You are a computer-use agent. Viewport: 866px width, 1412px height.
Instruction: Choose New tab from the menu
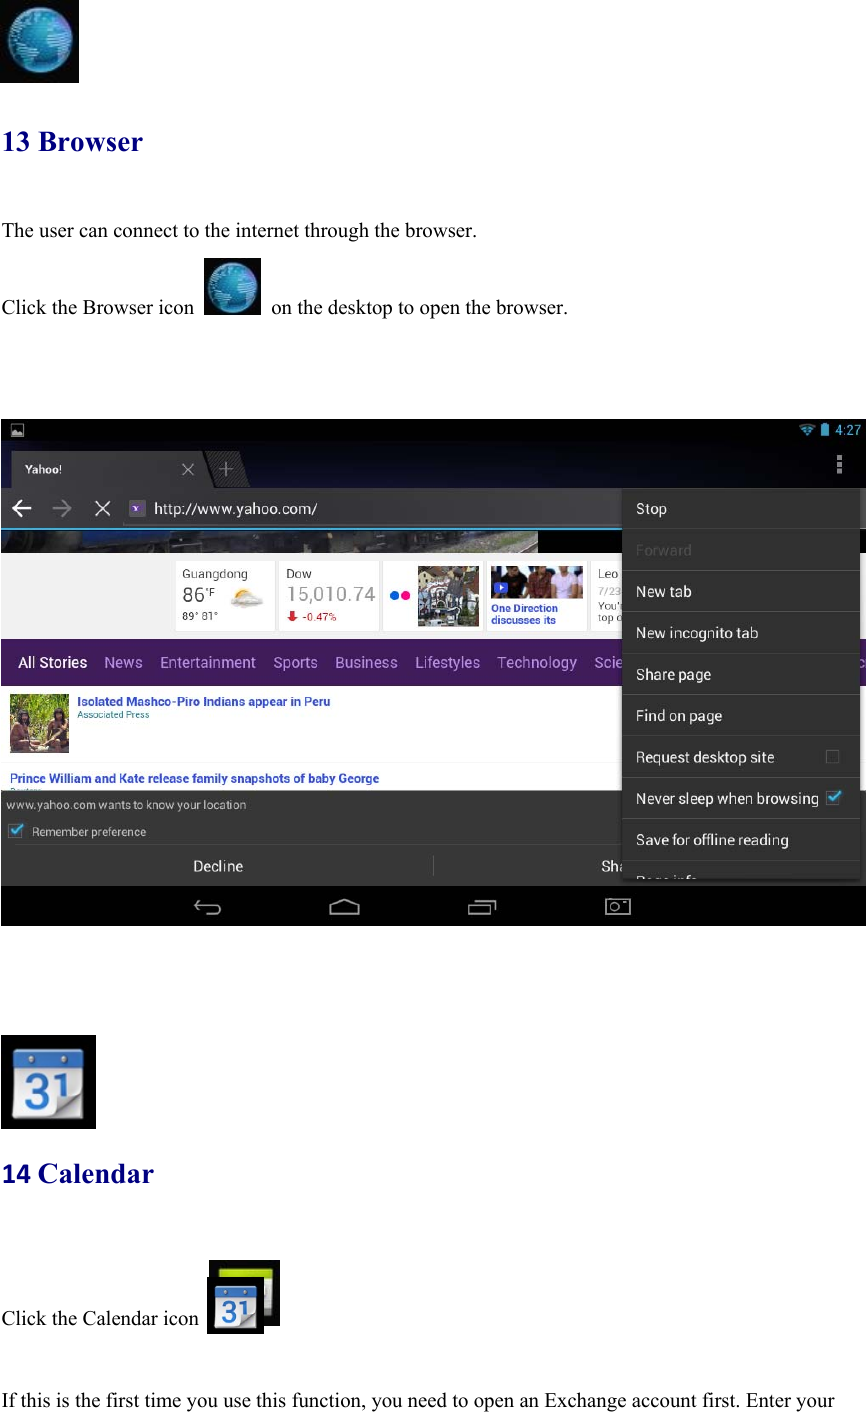(741, 592)
